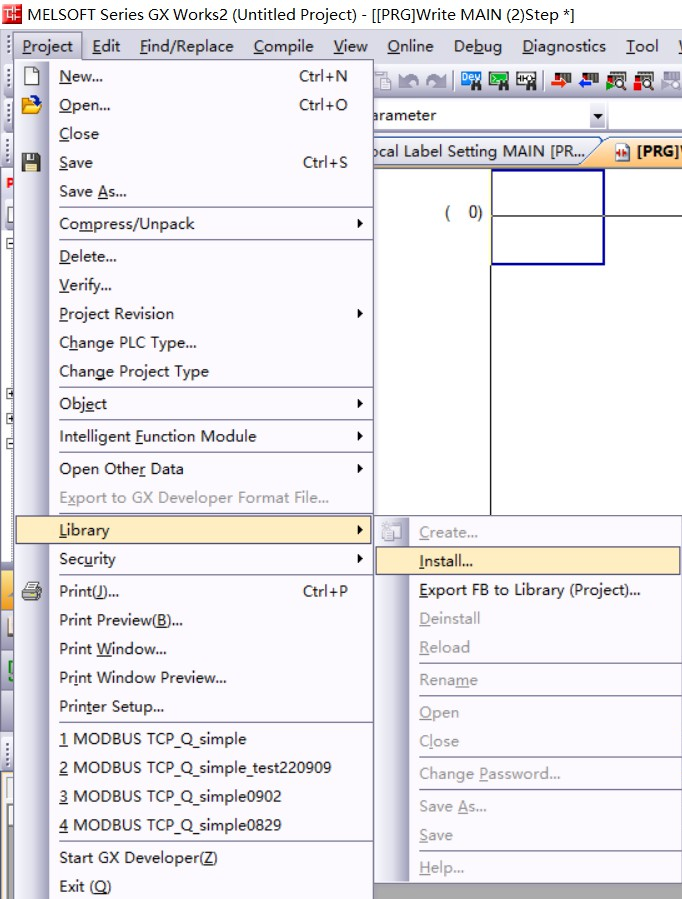Open the highlighted Library submenu entry
682x899 pixels.
[x=194, y=530]
